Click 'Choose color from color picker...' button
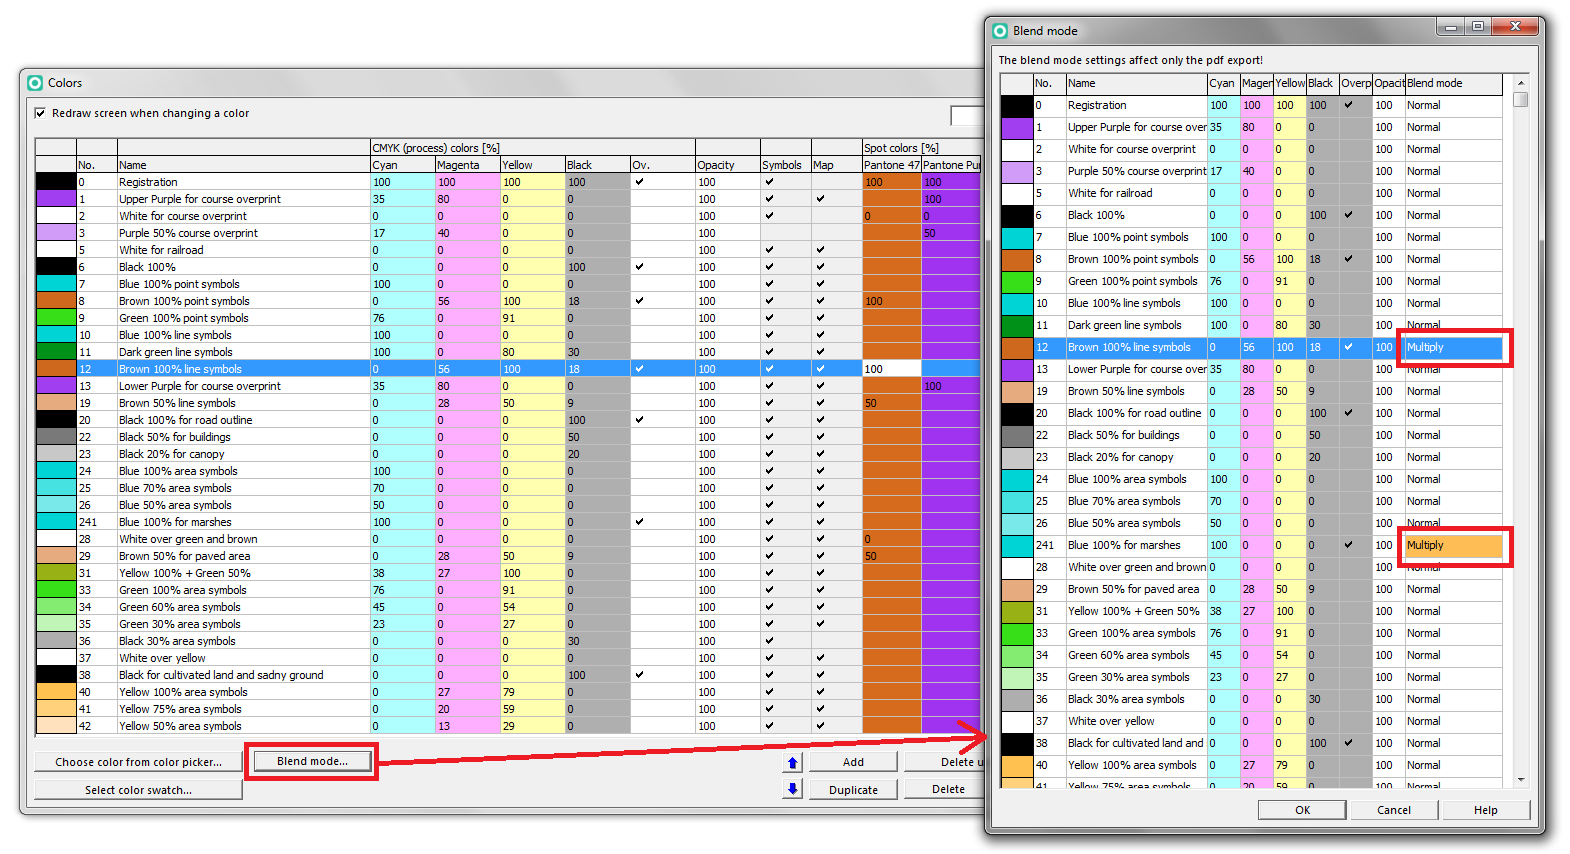Viewport: 1570px width, 854px height. pyautogui.click(x=139, y=762)
